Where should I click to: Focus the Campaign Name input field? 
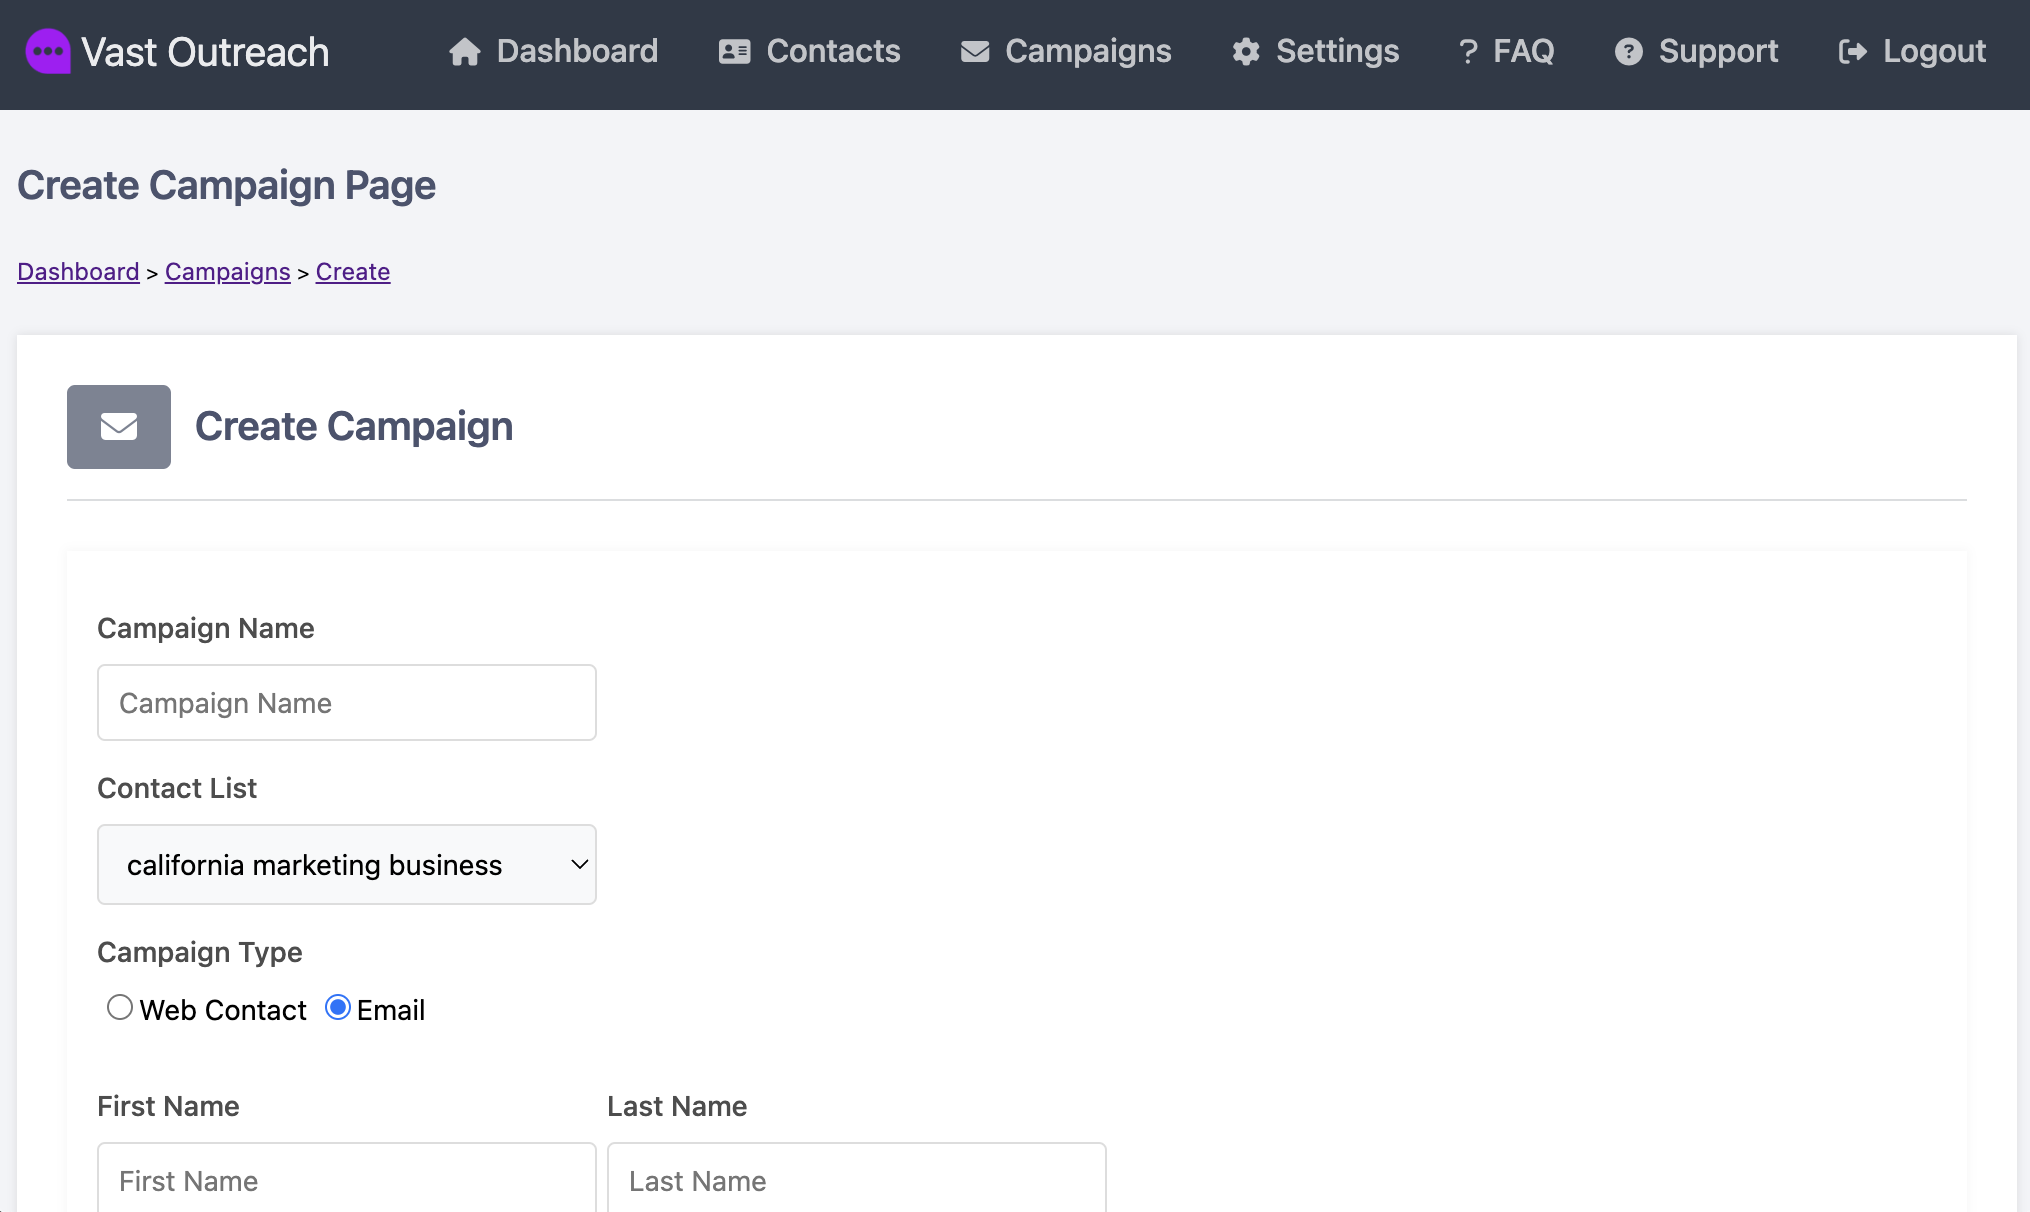pyautogui.click(x=347, y=703)
